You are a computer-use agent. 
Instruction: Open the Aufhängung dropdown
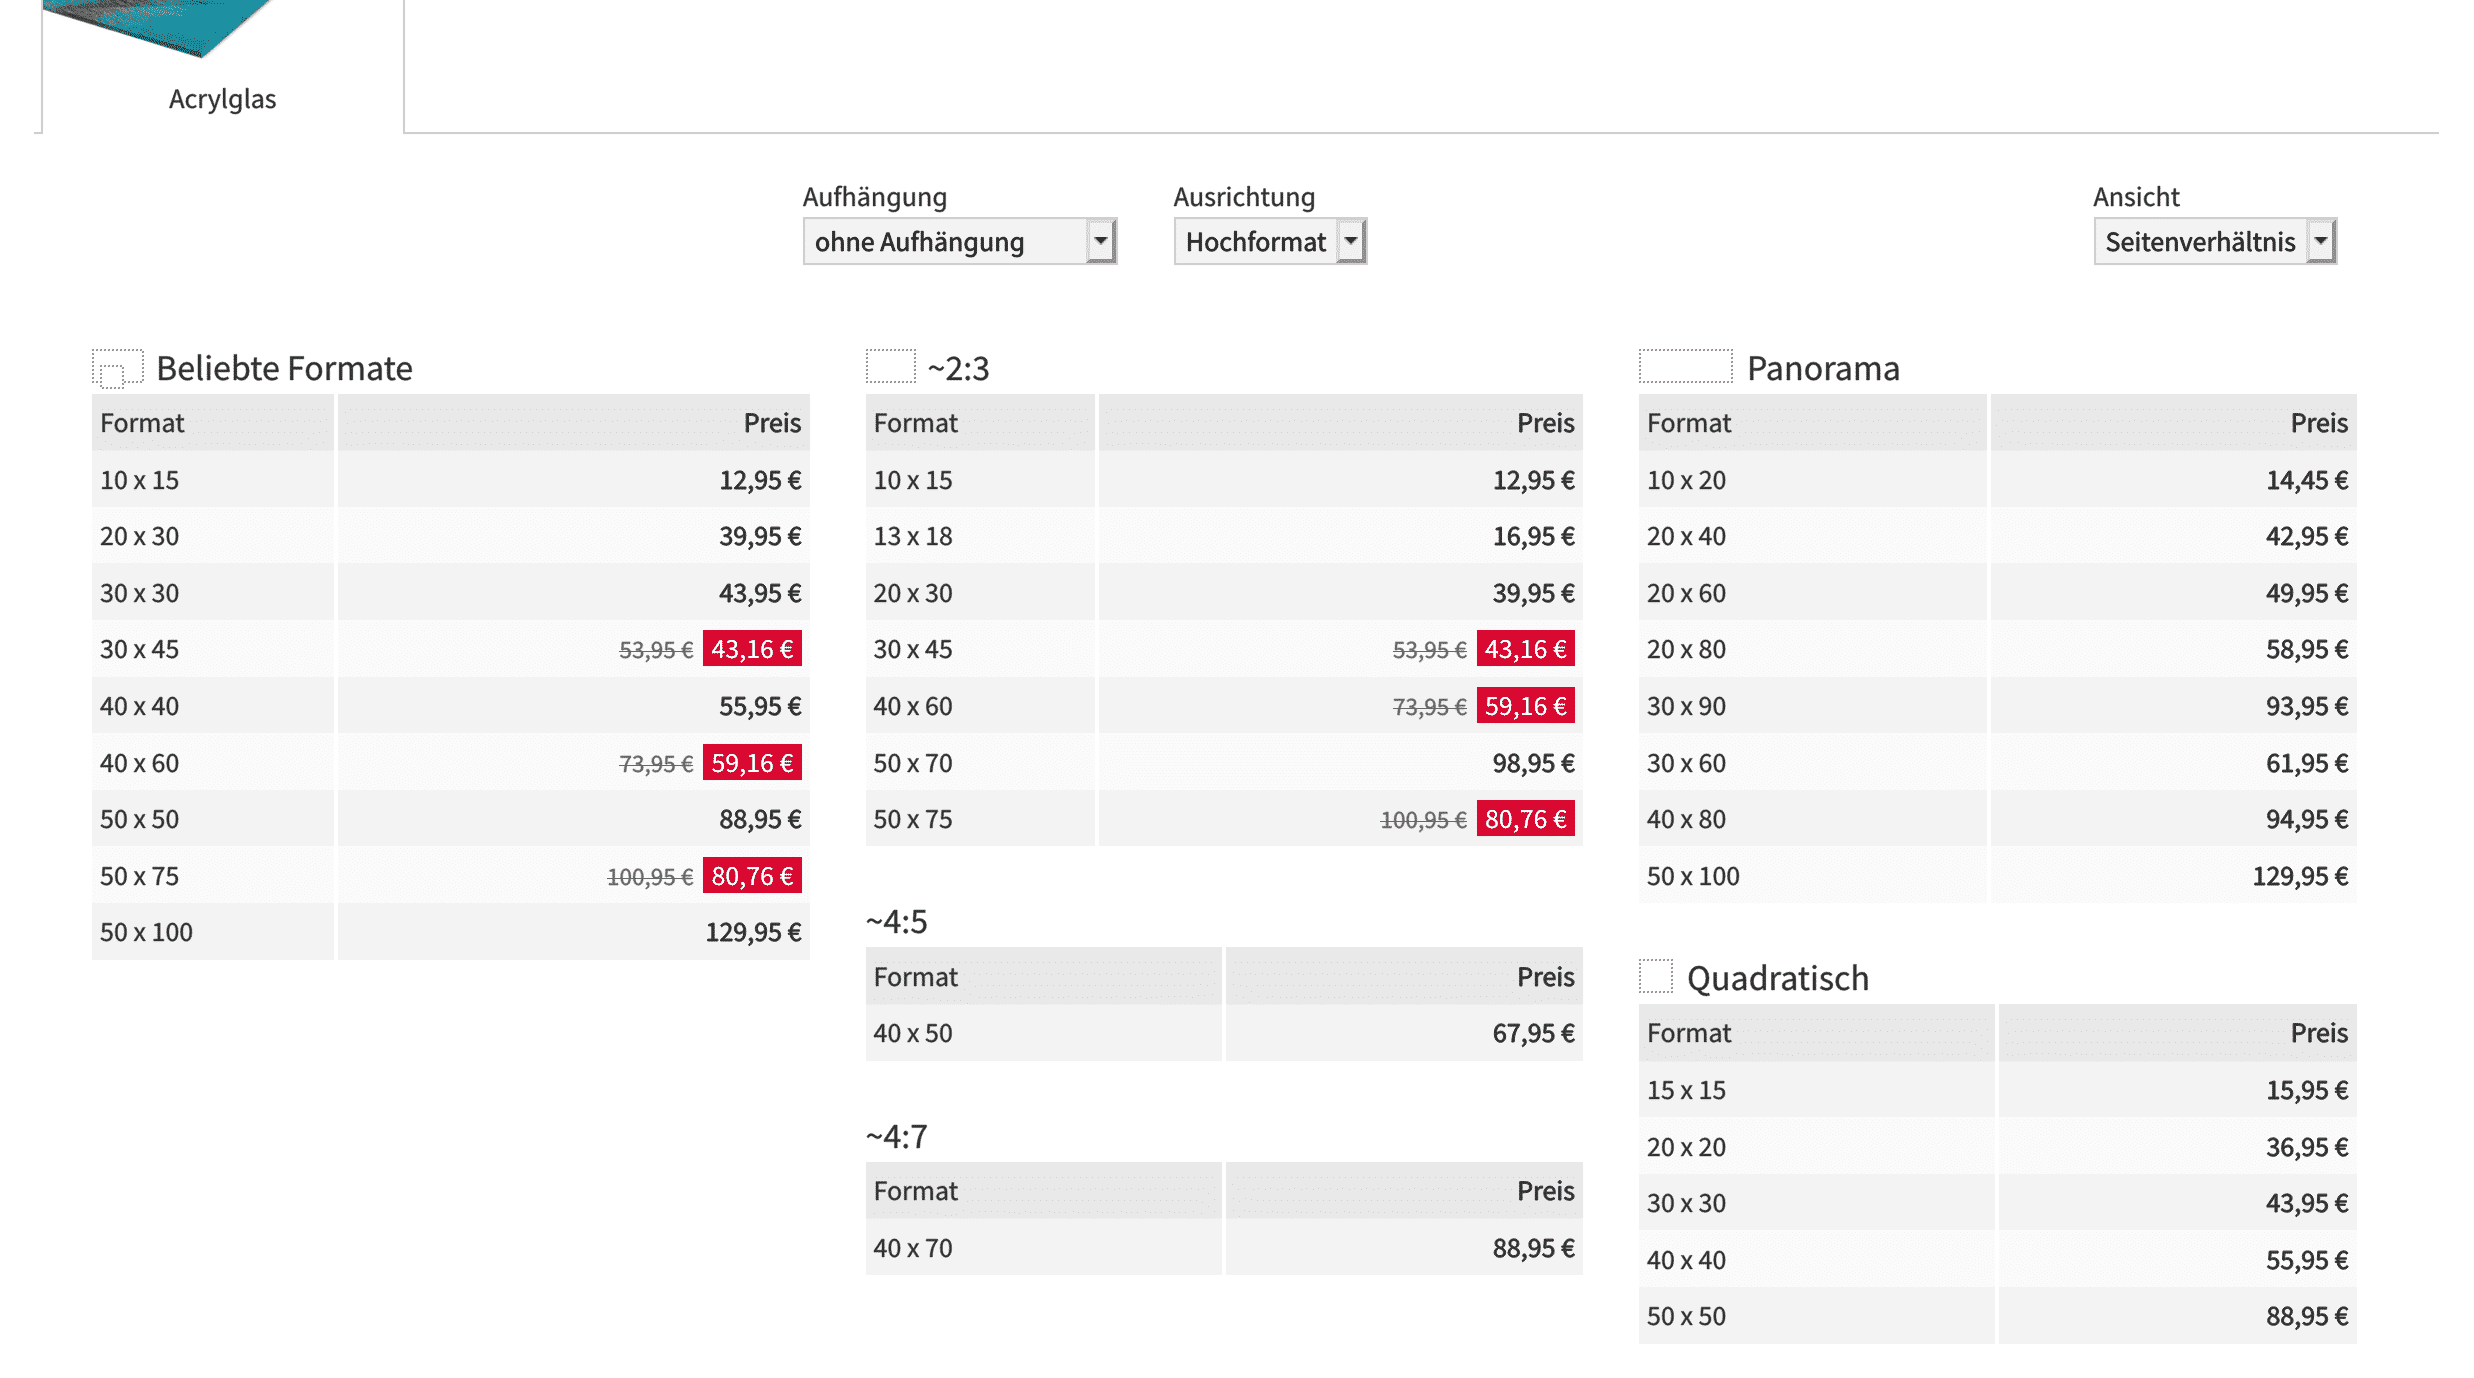[958, 241]
